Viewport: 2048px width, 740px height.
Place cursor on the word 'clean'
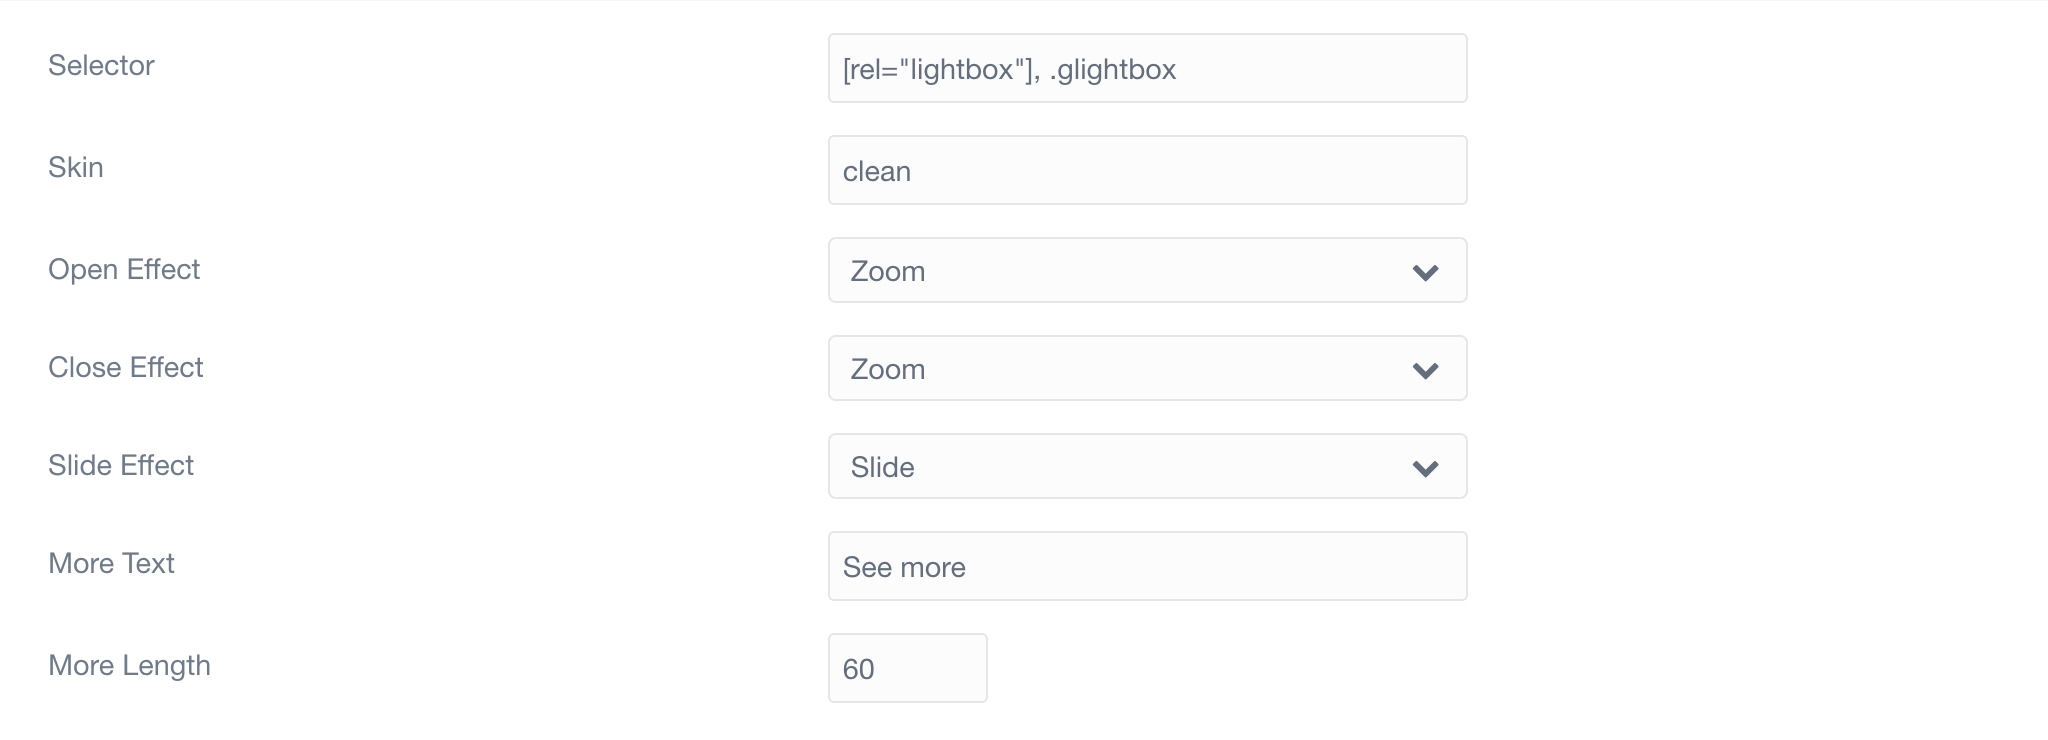pyautogui.click(x=877, y=172)
